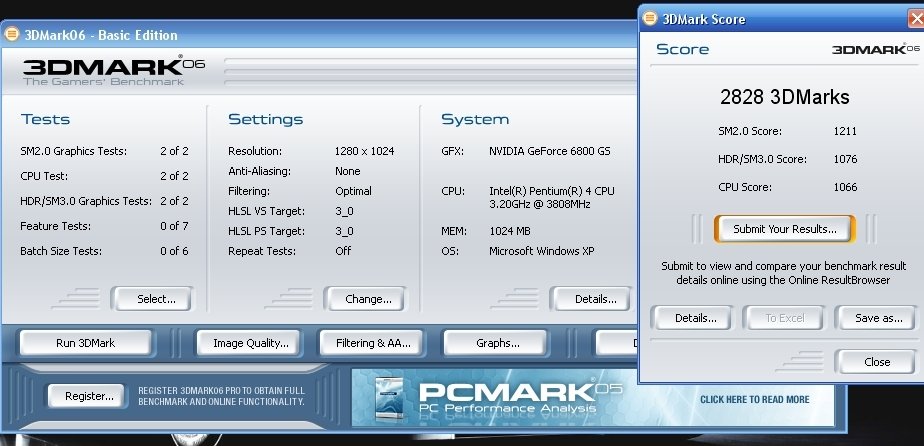Viewport: 924px width, 446px height.
Task: Start the benchmark with Run 3DMark
Action: point(85,343)
